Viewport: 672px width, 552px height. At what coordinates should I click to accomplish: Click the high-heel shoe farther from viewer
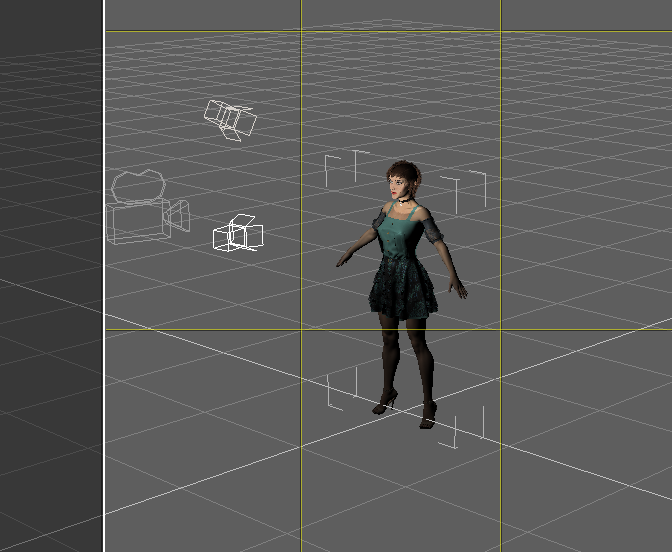[385, 403]
